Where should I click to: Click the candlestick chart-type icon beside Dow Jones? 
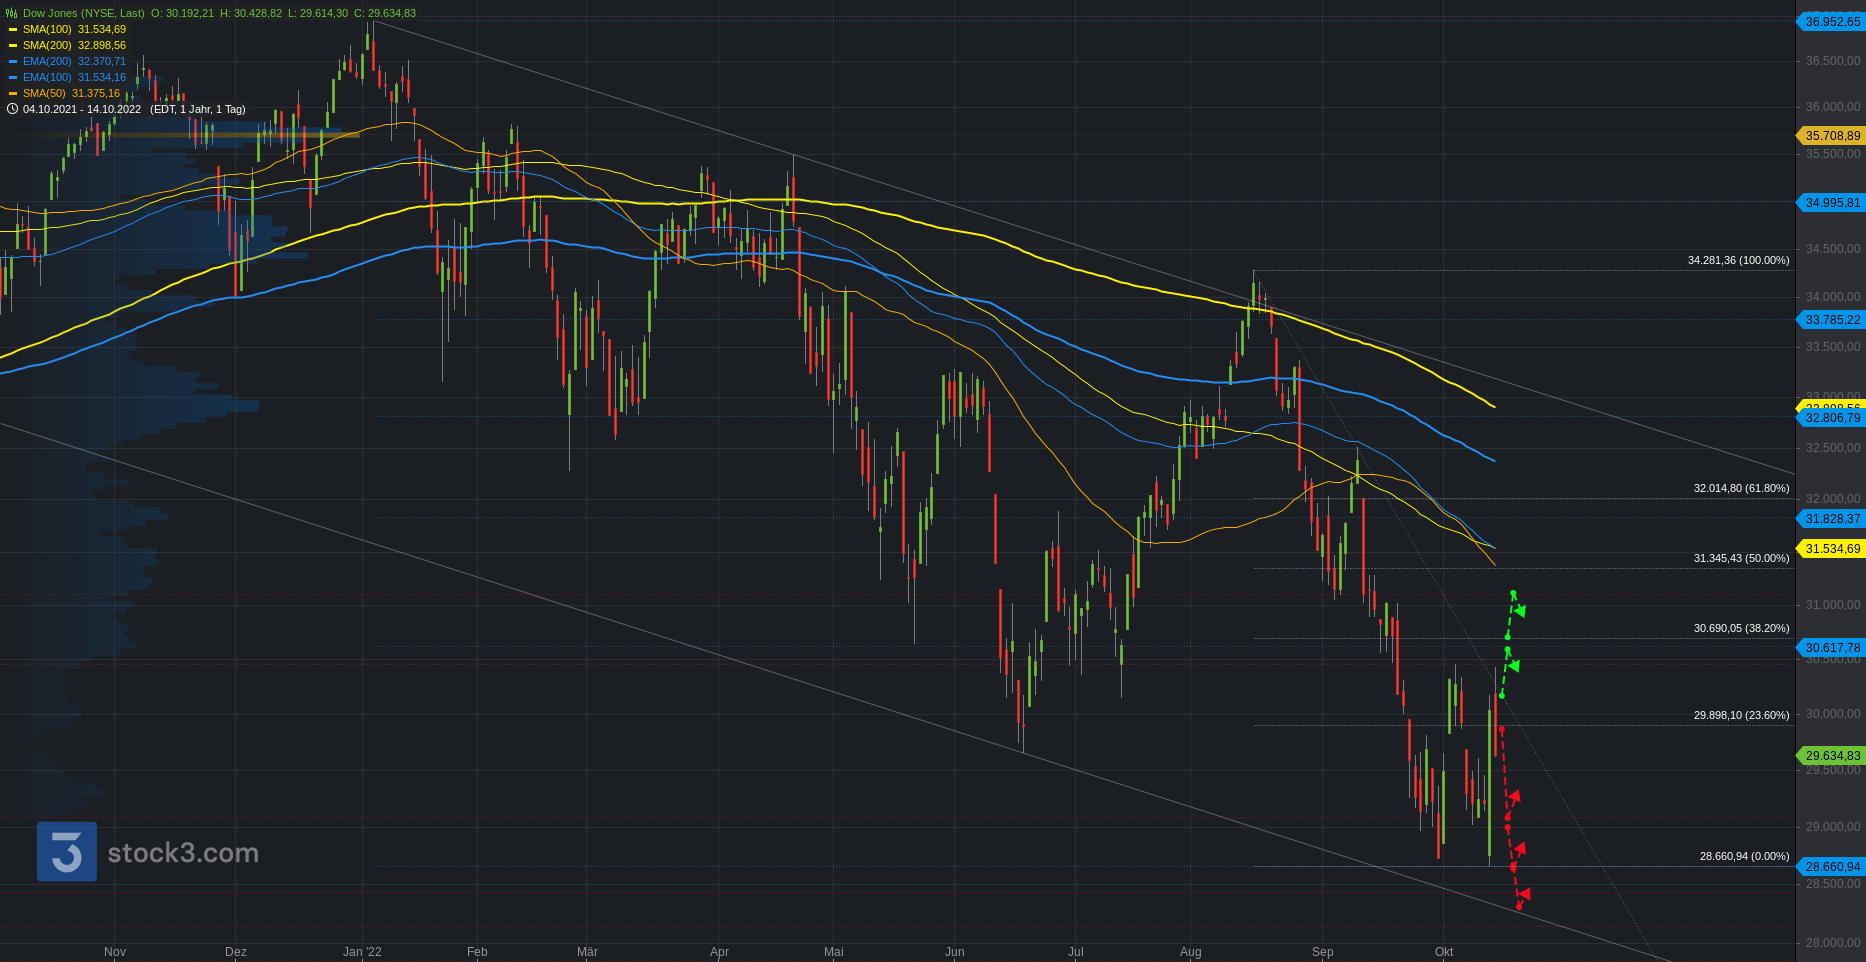(11, 13)
